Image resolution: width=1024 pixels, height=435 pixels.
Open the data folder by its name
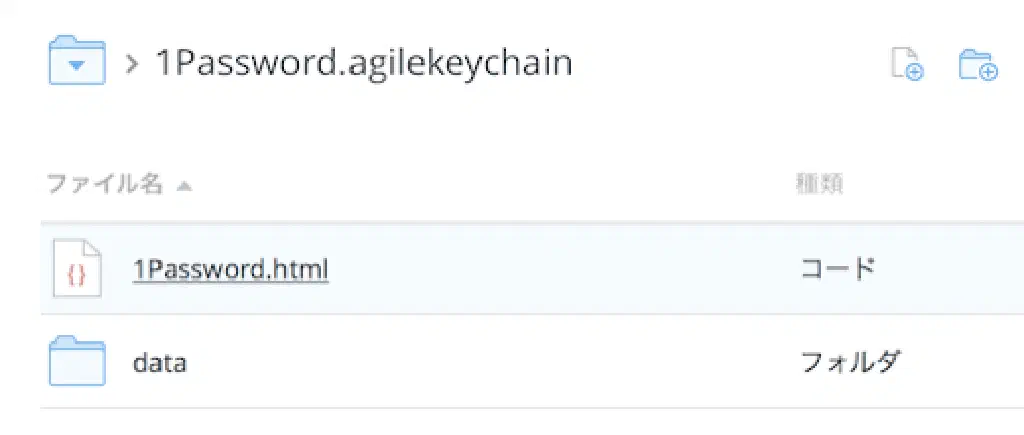pos(159,362)
